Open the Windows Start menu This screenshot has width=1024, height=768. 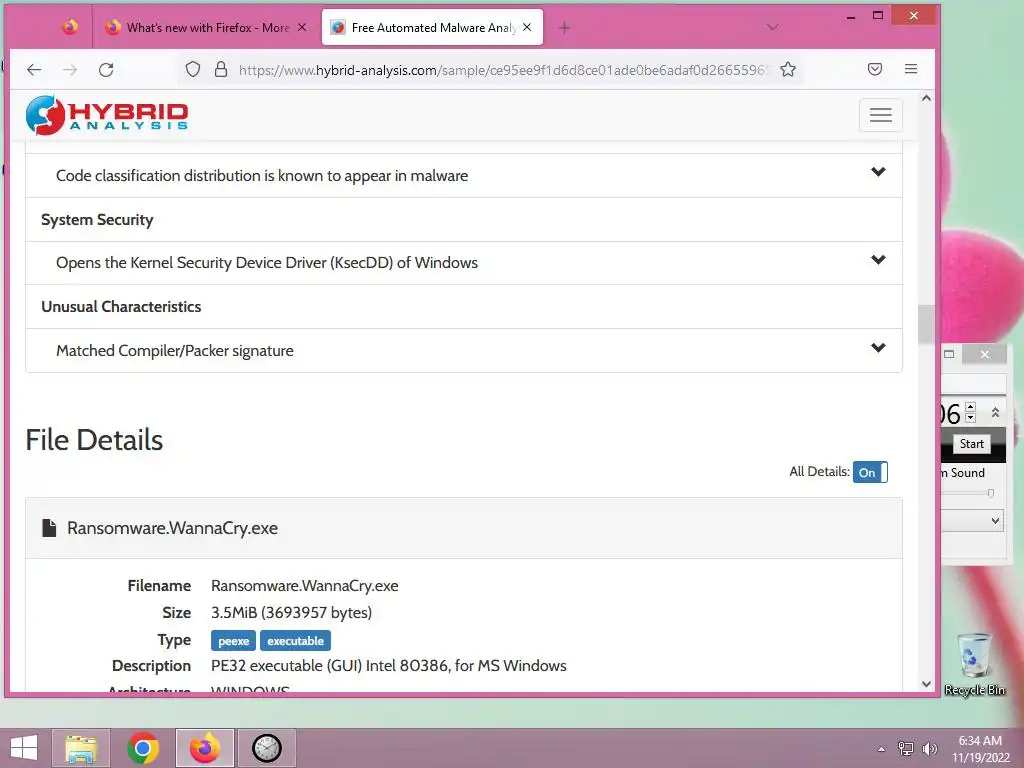24,748
